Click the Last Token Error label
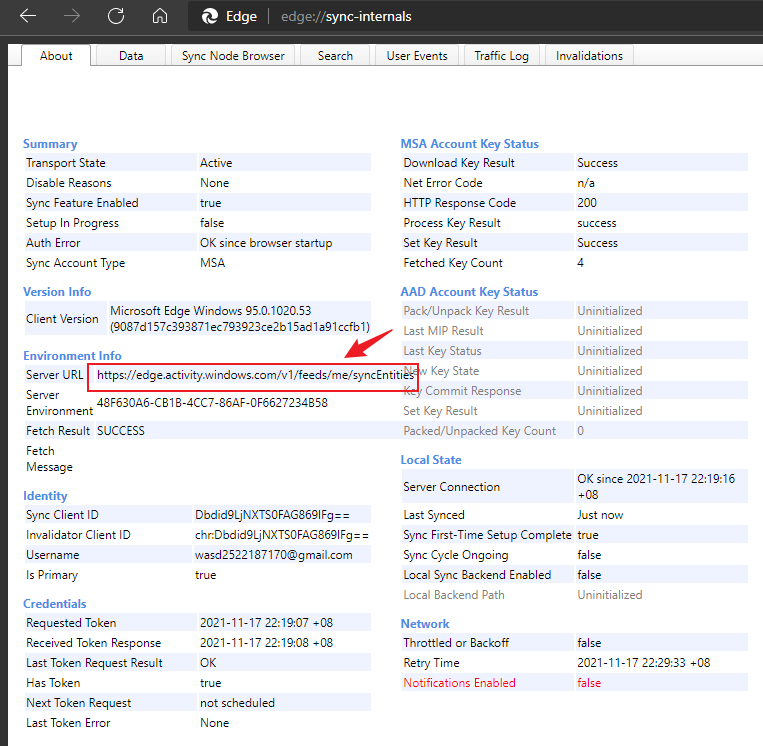763x746 pixels. (x=68, y=723)
